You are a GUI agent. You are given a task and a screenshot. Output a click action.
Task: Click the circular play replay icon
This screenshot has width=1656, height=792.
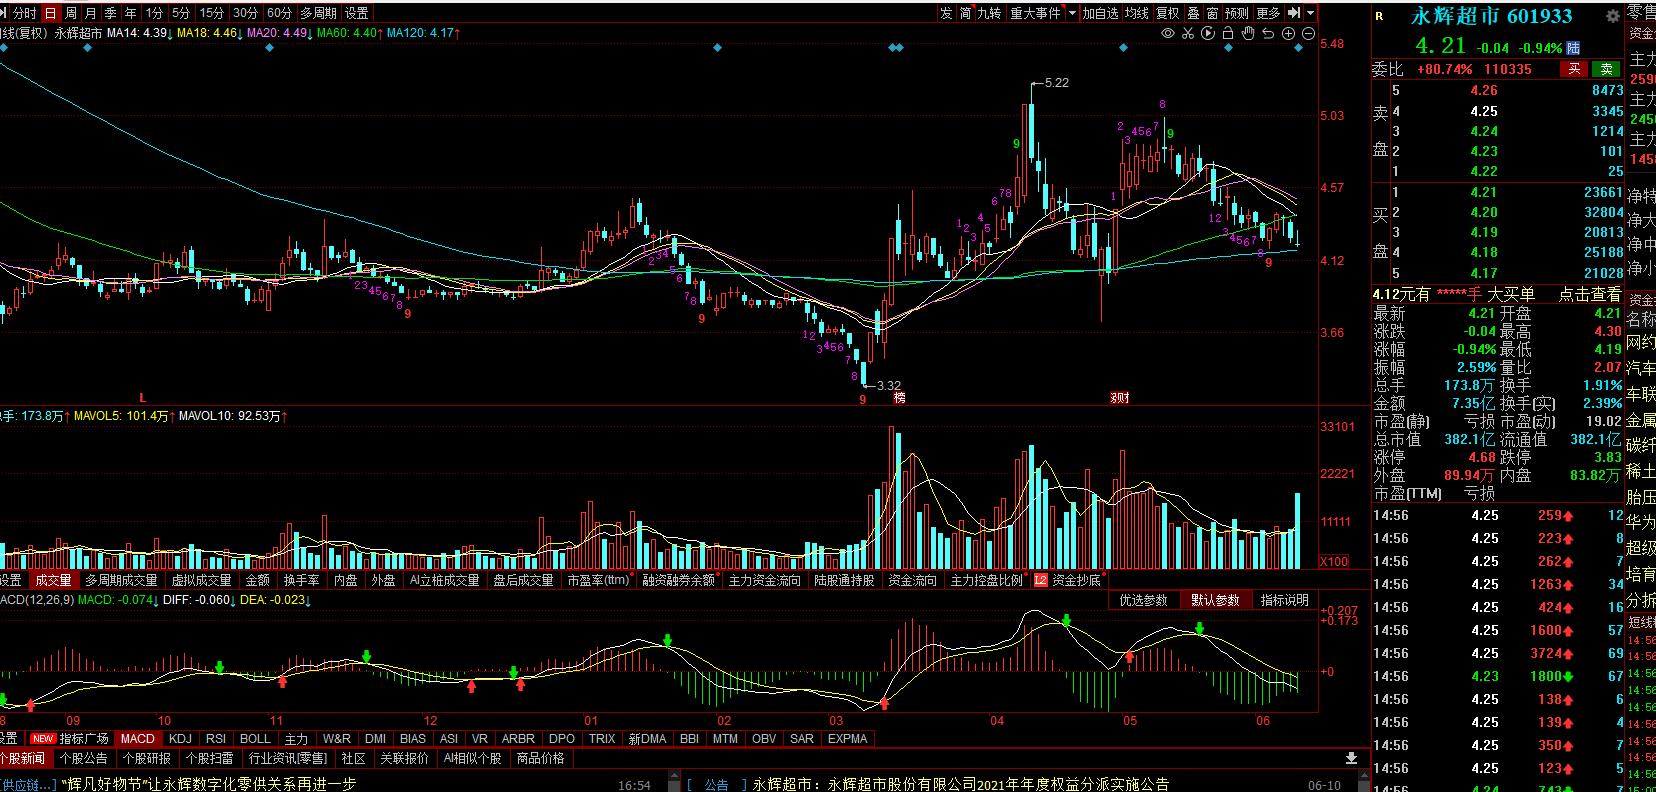coord(1208,33)
